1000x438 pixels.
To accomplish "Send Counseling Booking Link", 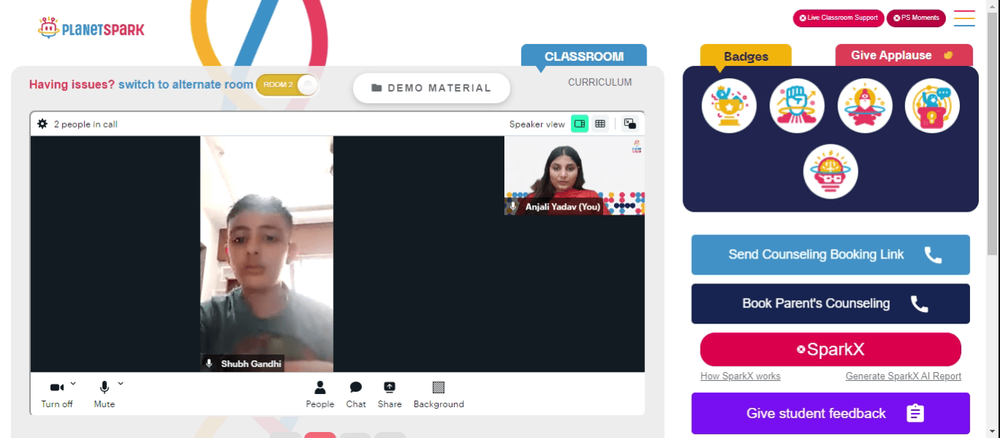I will tap(830, 254).
